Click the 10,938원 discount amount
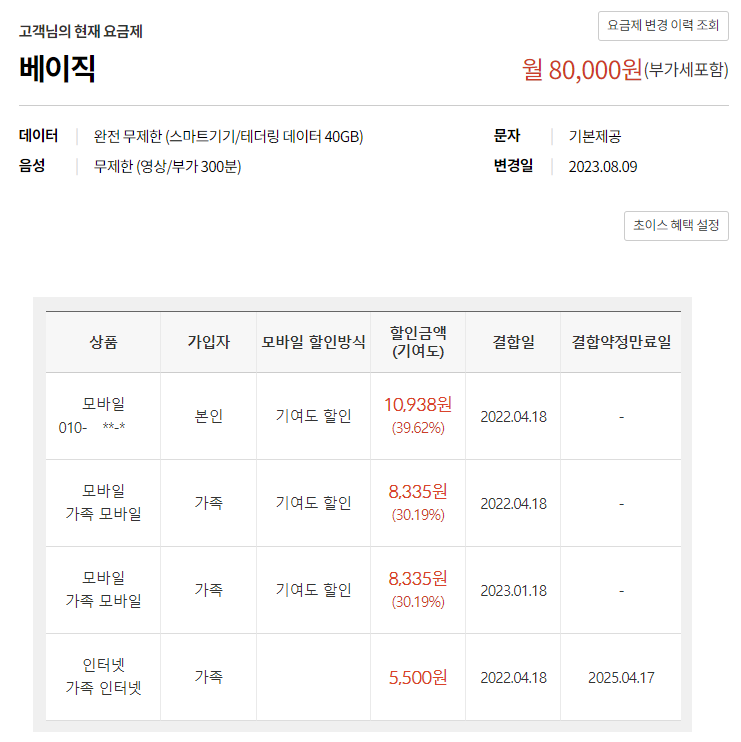 [418, 405]
